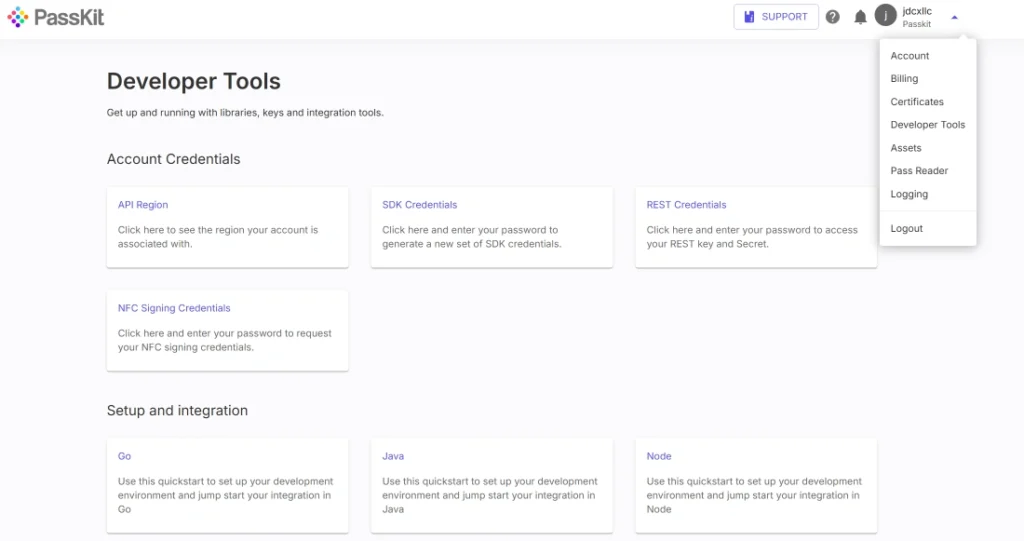
Task: Open the help question mark icon
Action: point(832,17)
